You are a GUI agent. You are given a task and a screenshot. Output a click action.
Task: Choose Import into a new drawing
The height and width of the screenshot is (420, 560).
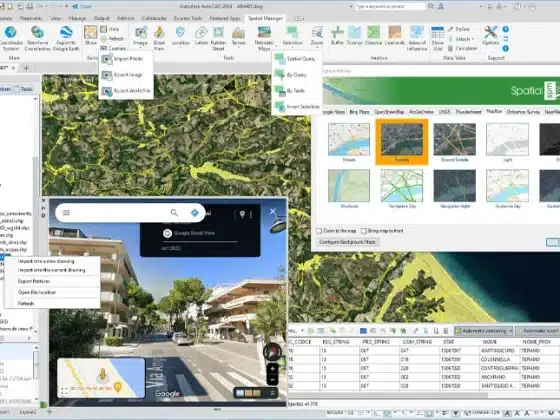(46, 261)
